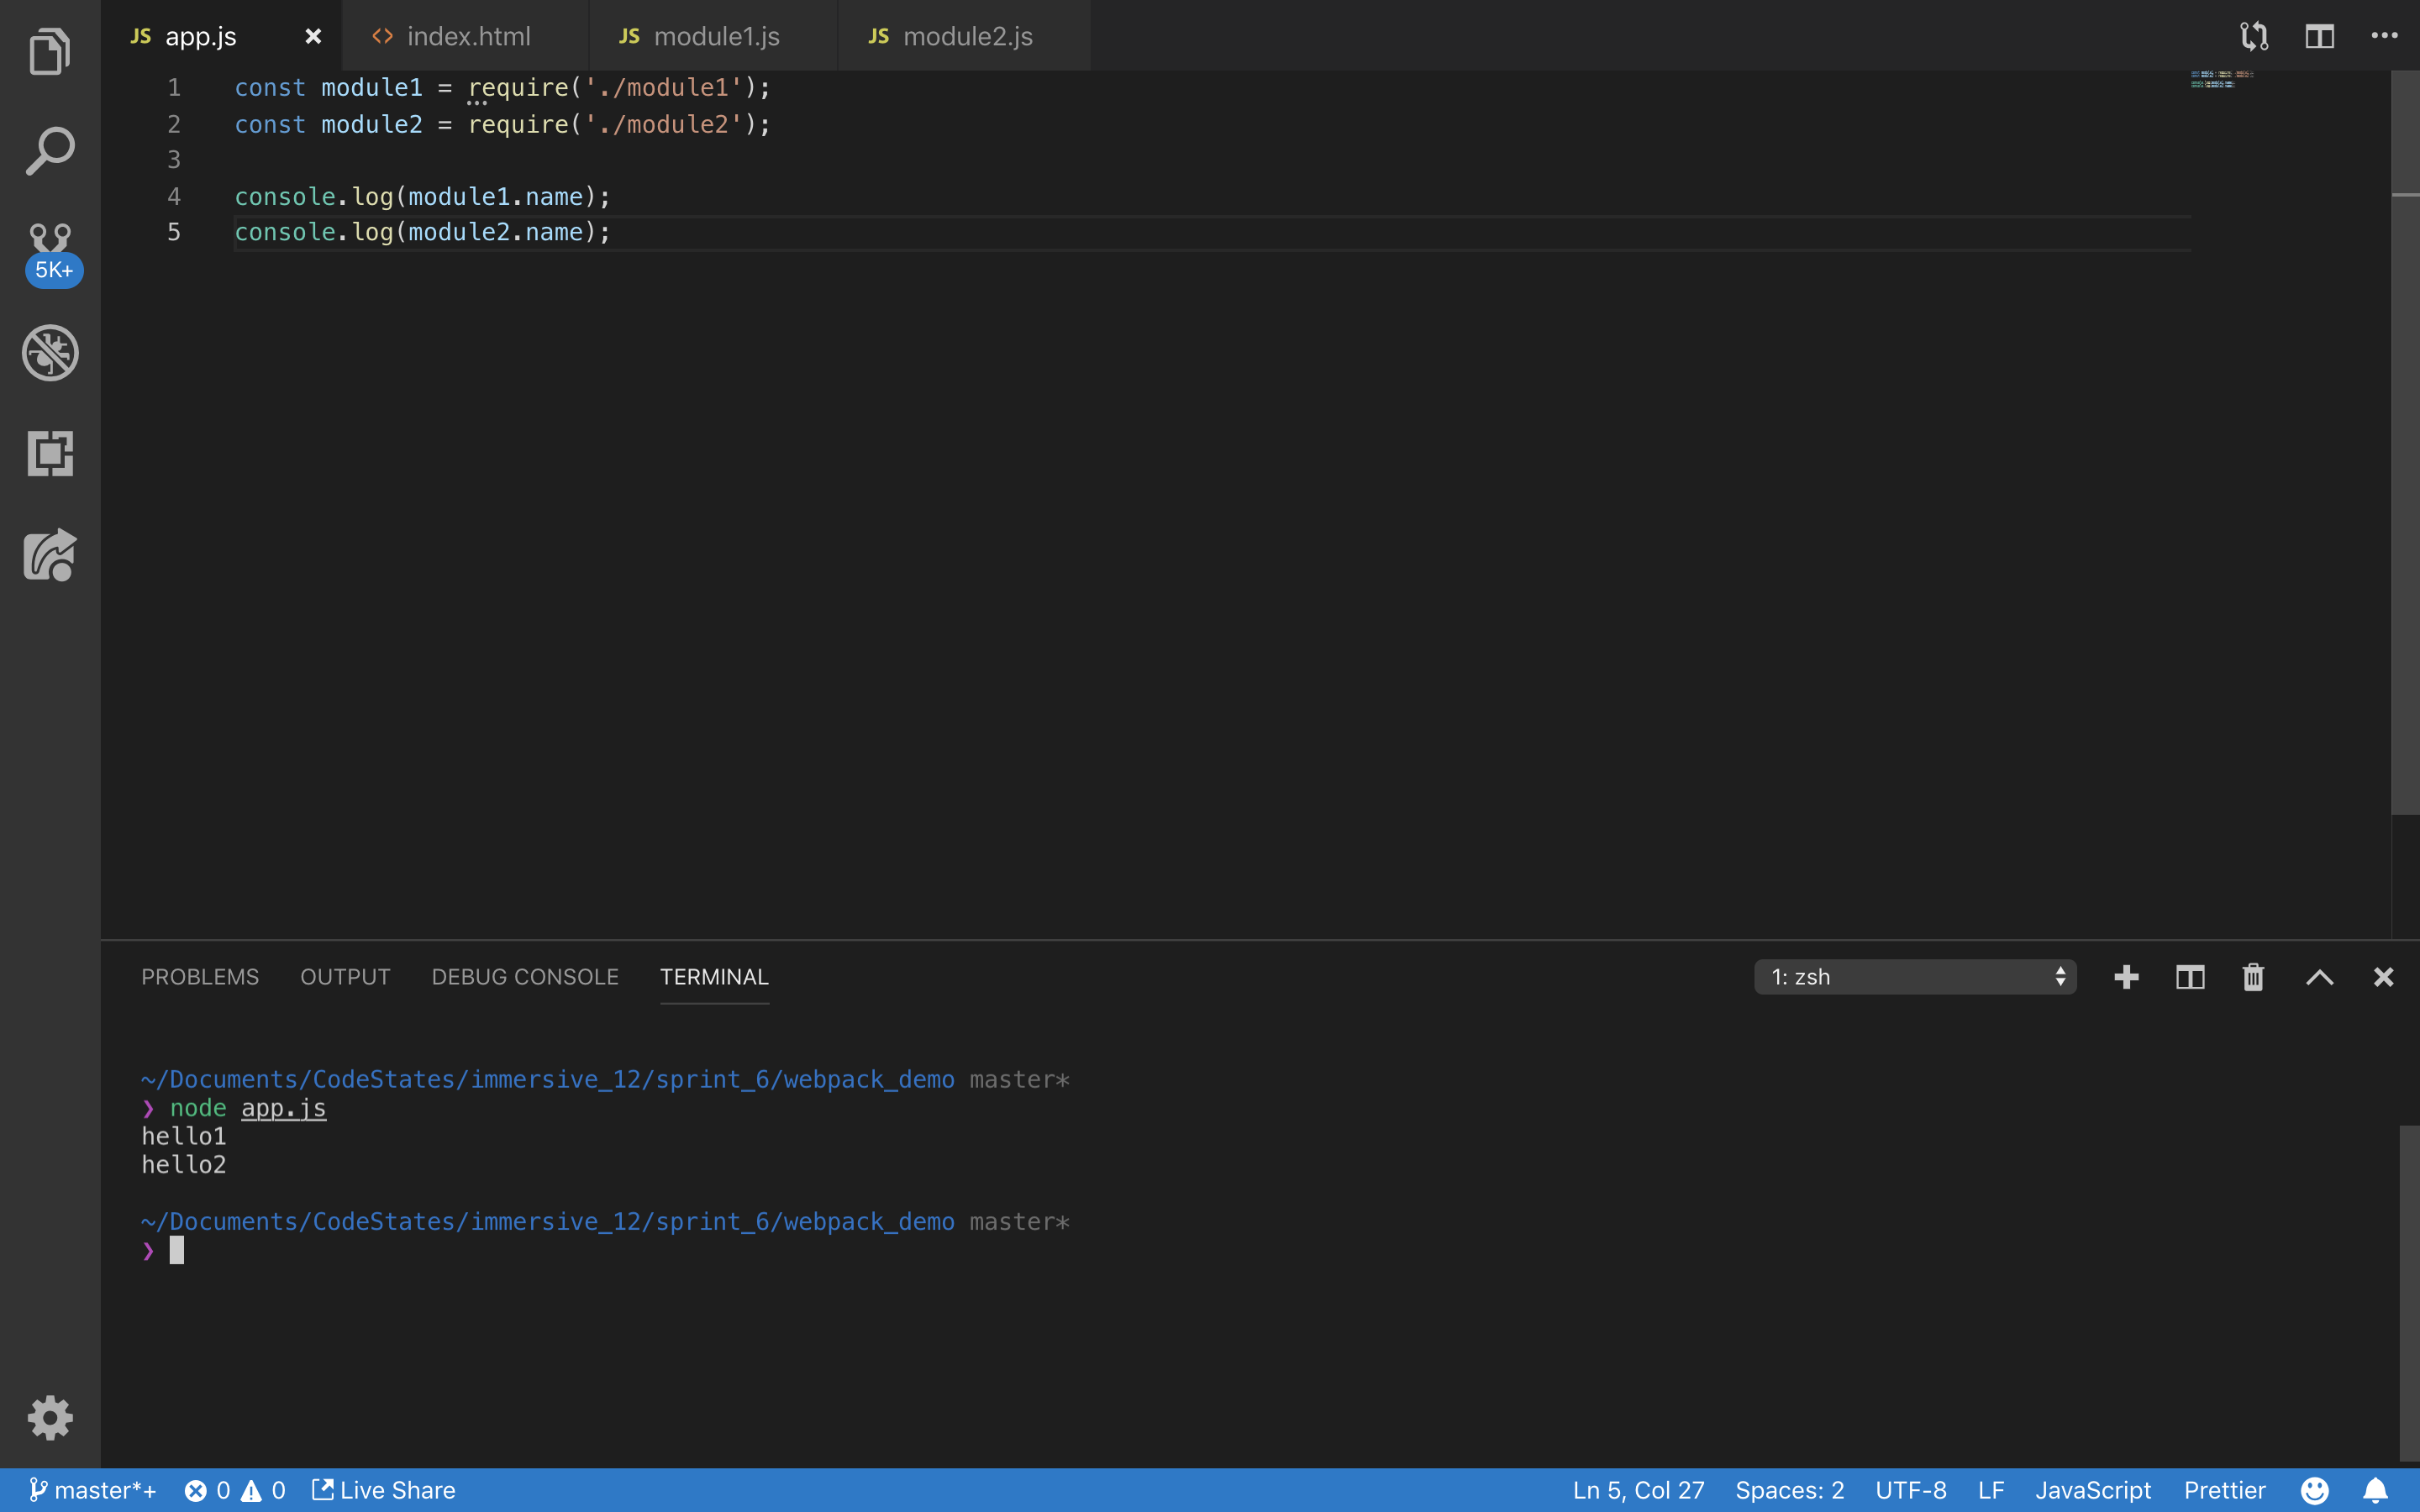The height and width of the screenshot is (1512, 2420).
Task: Open the Search sidebar view
Action: [x=50, y=151]
